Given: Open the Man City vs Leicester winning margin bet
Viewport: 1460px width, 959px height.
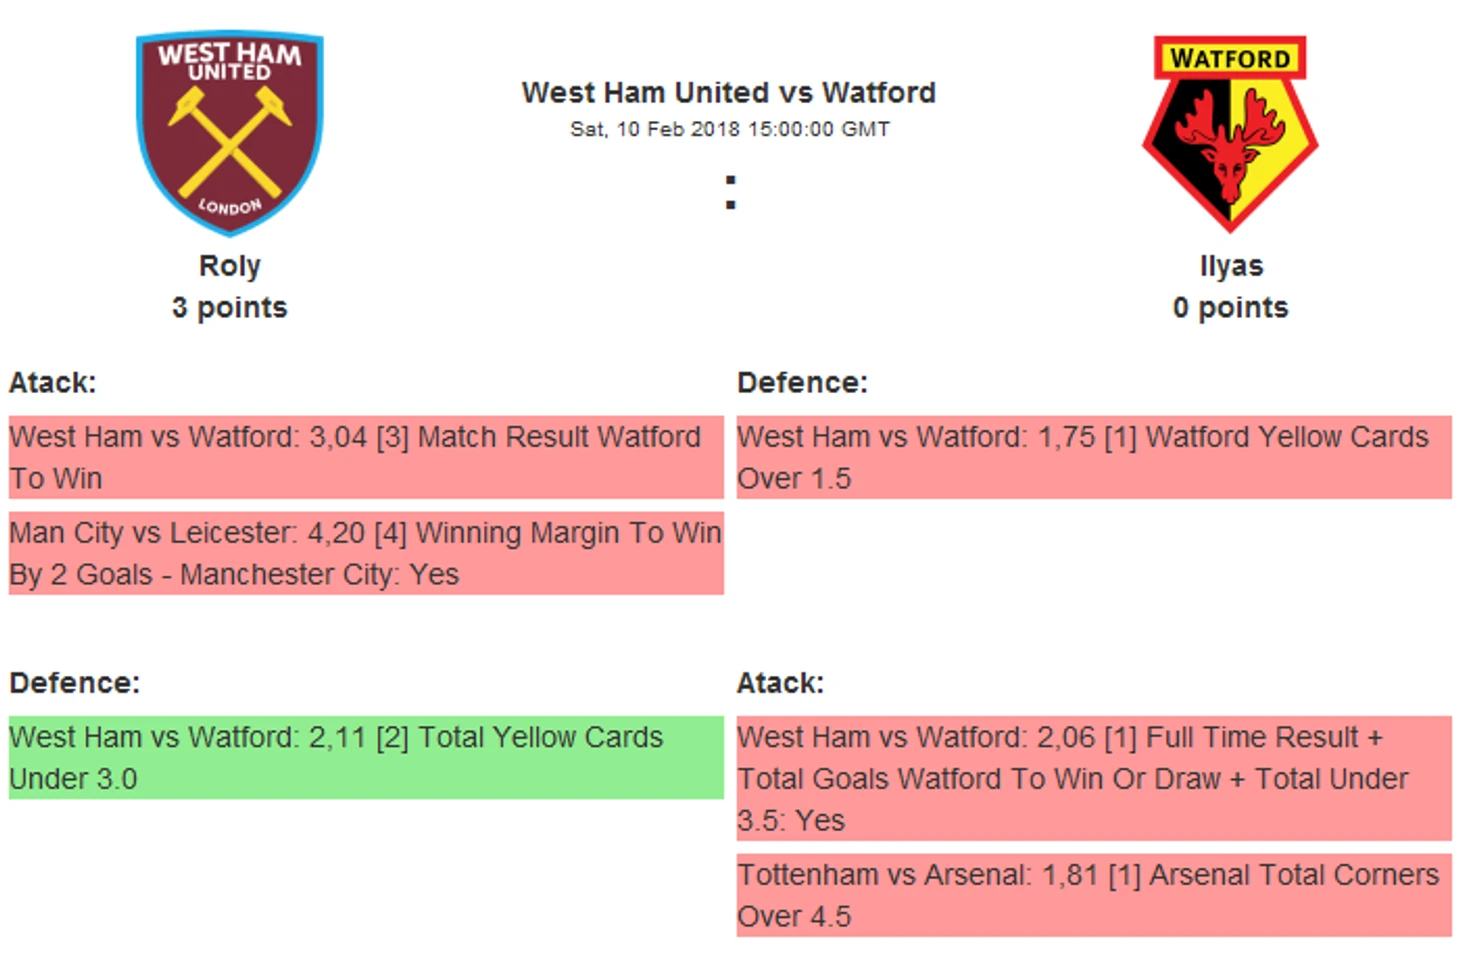Looking at the screenshot, I should 366,553.
